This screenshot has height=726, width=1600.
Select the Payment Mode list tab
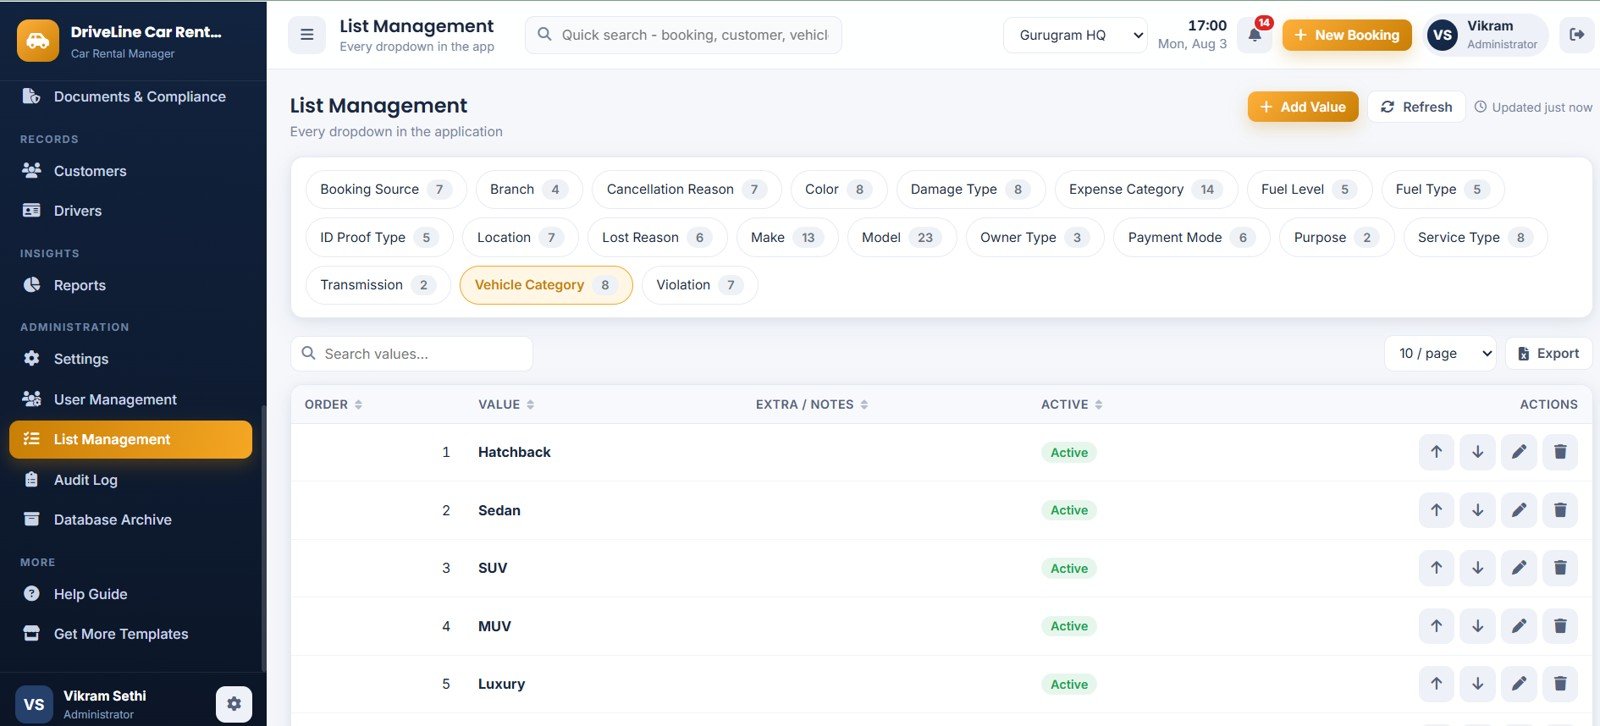tap(1191, 237)
